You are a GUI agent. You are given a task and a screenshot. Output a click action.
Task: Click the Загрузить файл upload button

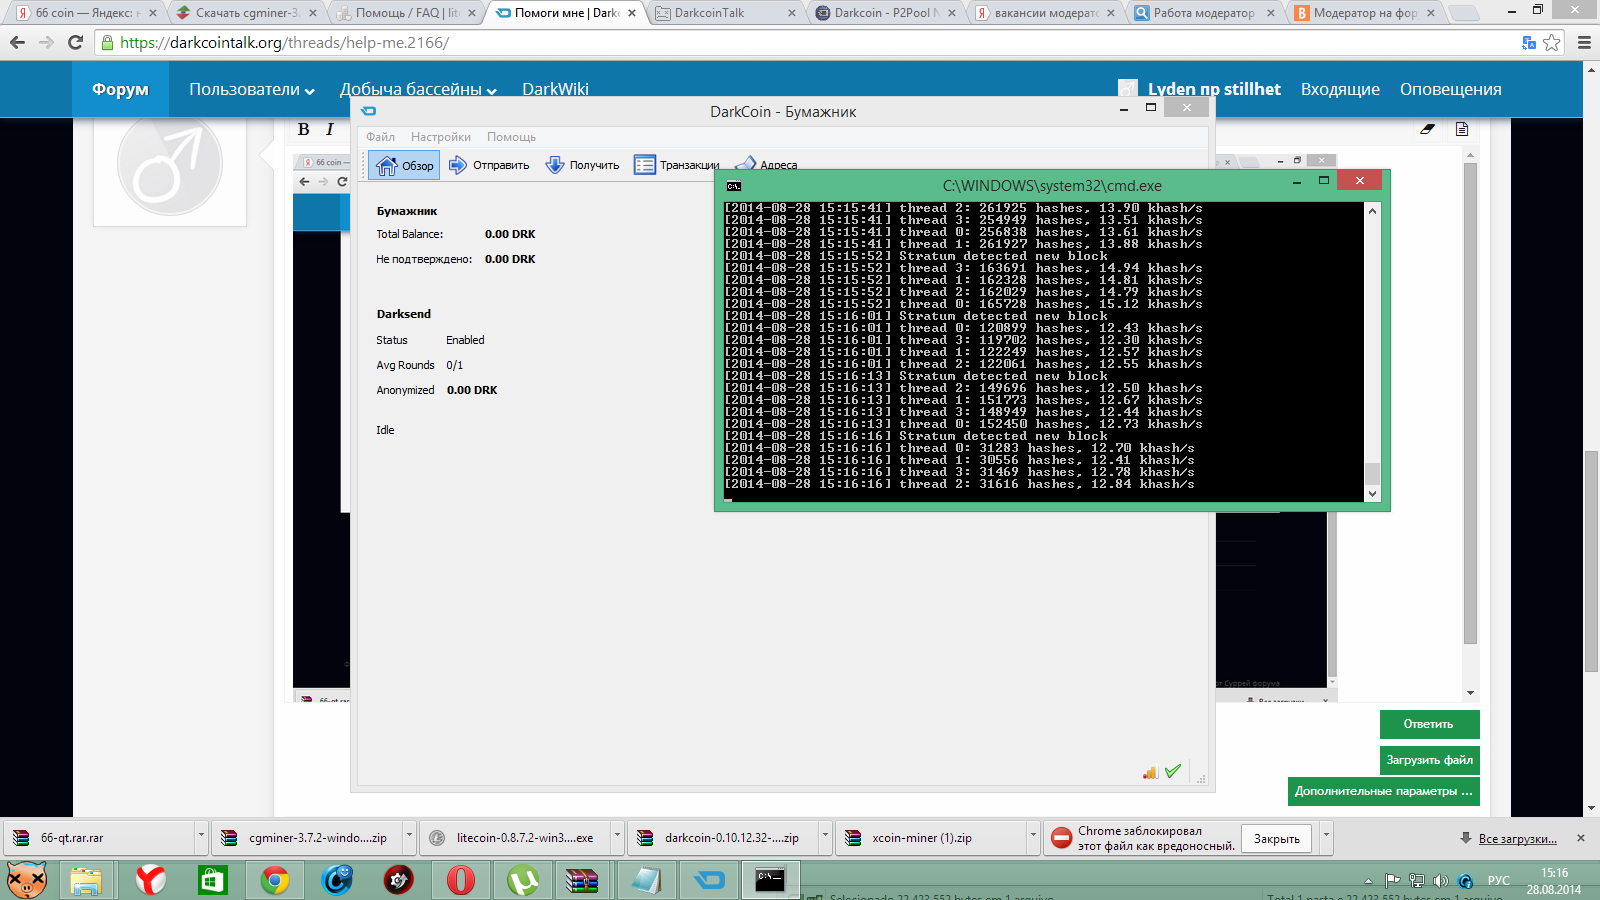(x=1429, y=760)
